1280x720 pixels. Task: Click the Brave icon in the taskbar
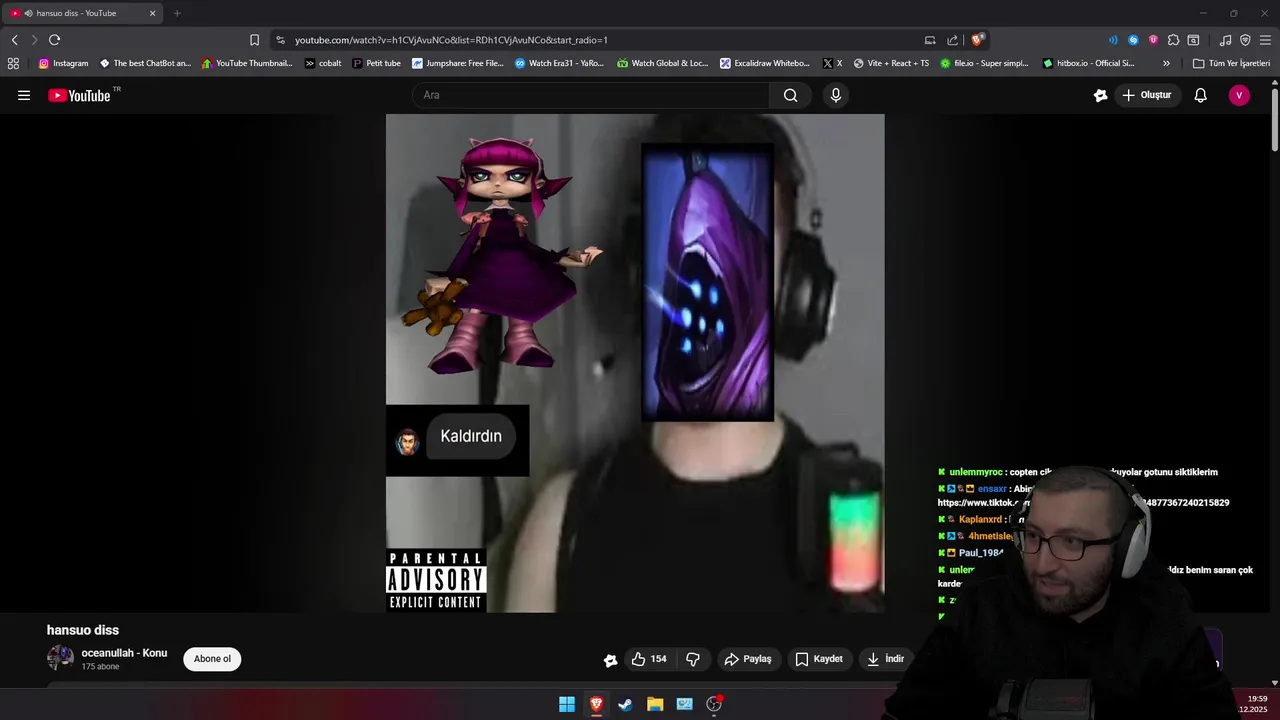[596, 704]
